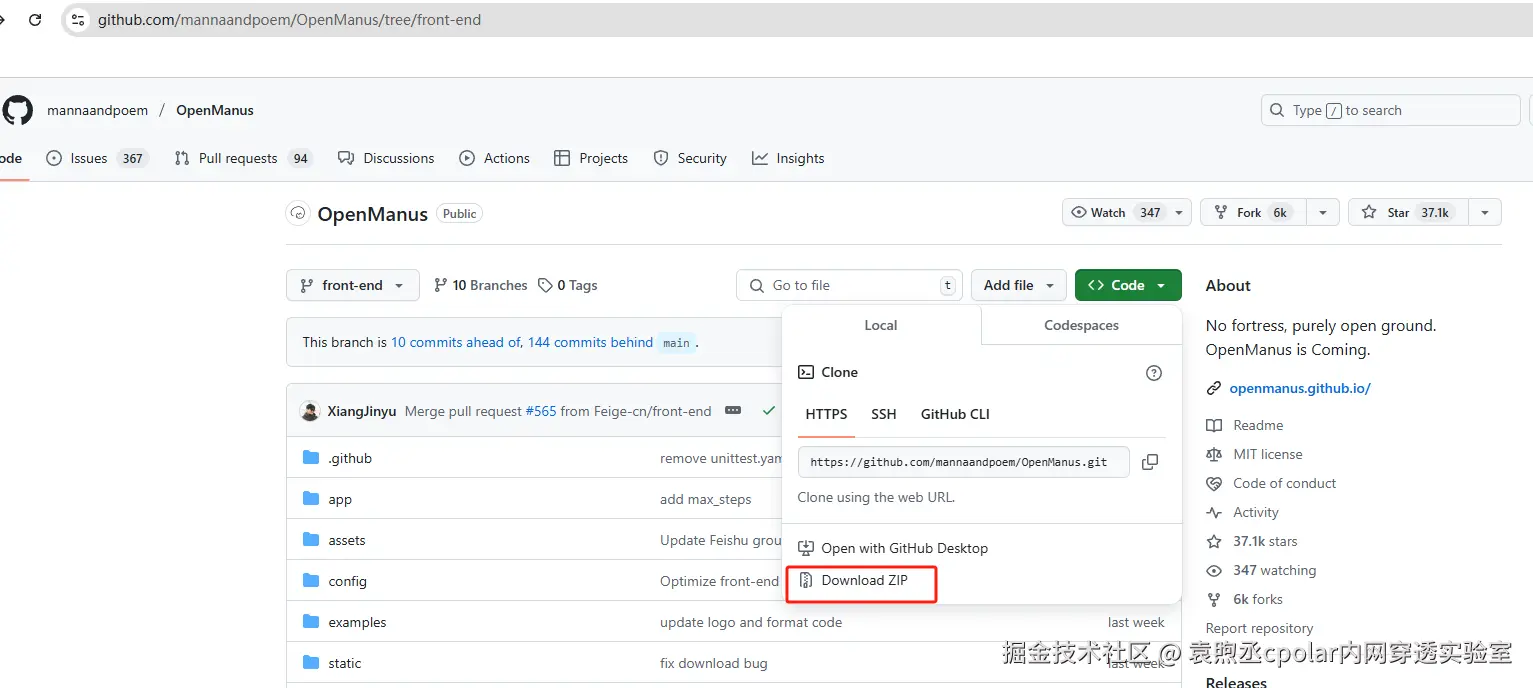Click Download ZIP

click(x=864, y=581)
